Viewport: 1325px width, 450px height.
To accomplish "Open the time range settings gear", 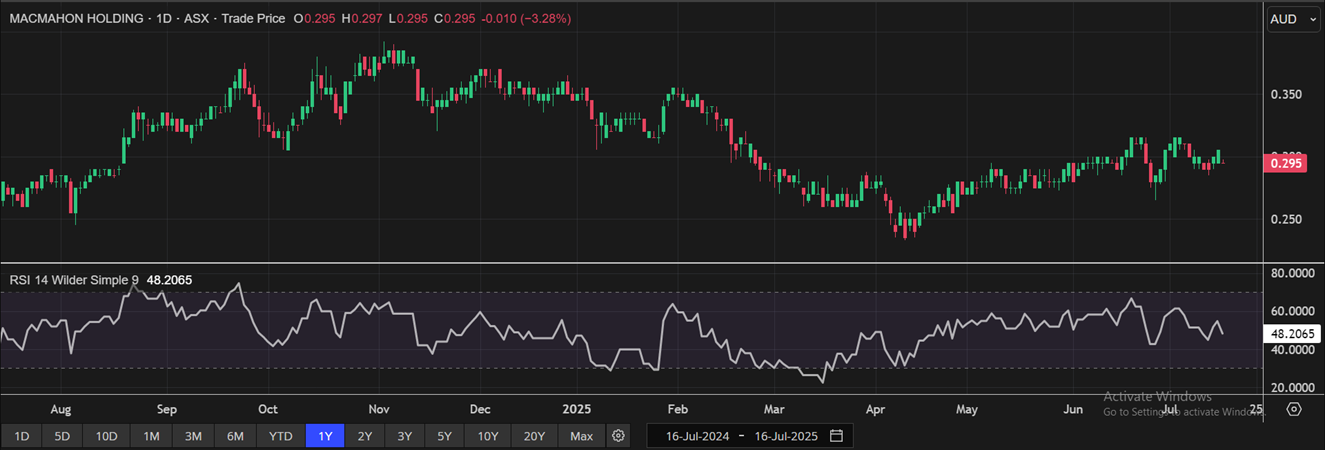I will click(618, 436).
